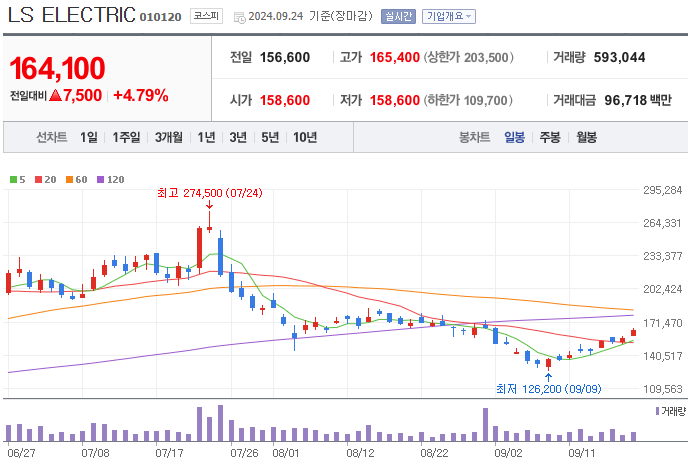Select the 5년 line chart tab
The height and width of the screenshot is (466, 688).
coord(270,137)
